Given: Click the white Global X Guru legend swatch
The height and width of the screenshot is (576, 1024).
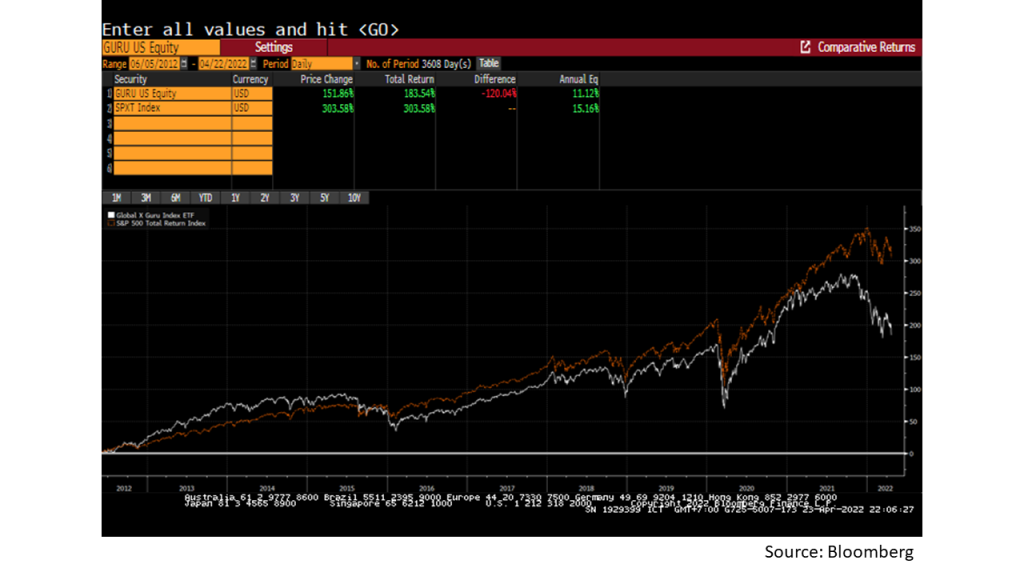Looking at the screenshot, I should 111,215.
